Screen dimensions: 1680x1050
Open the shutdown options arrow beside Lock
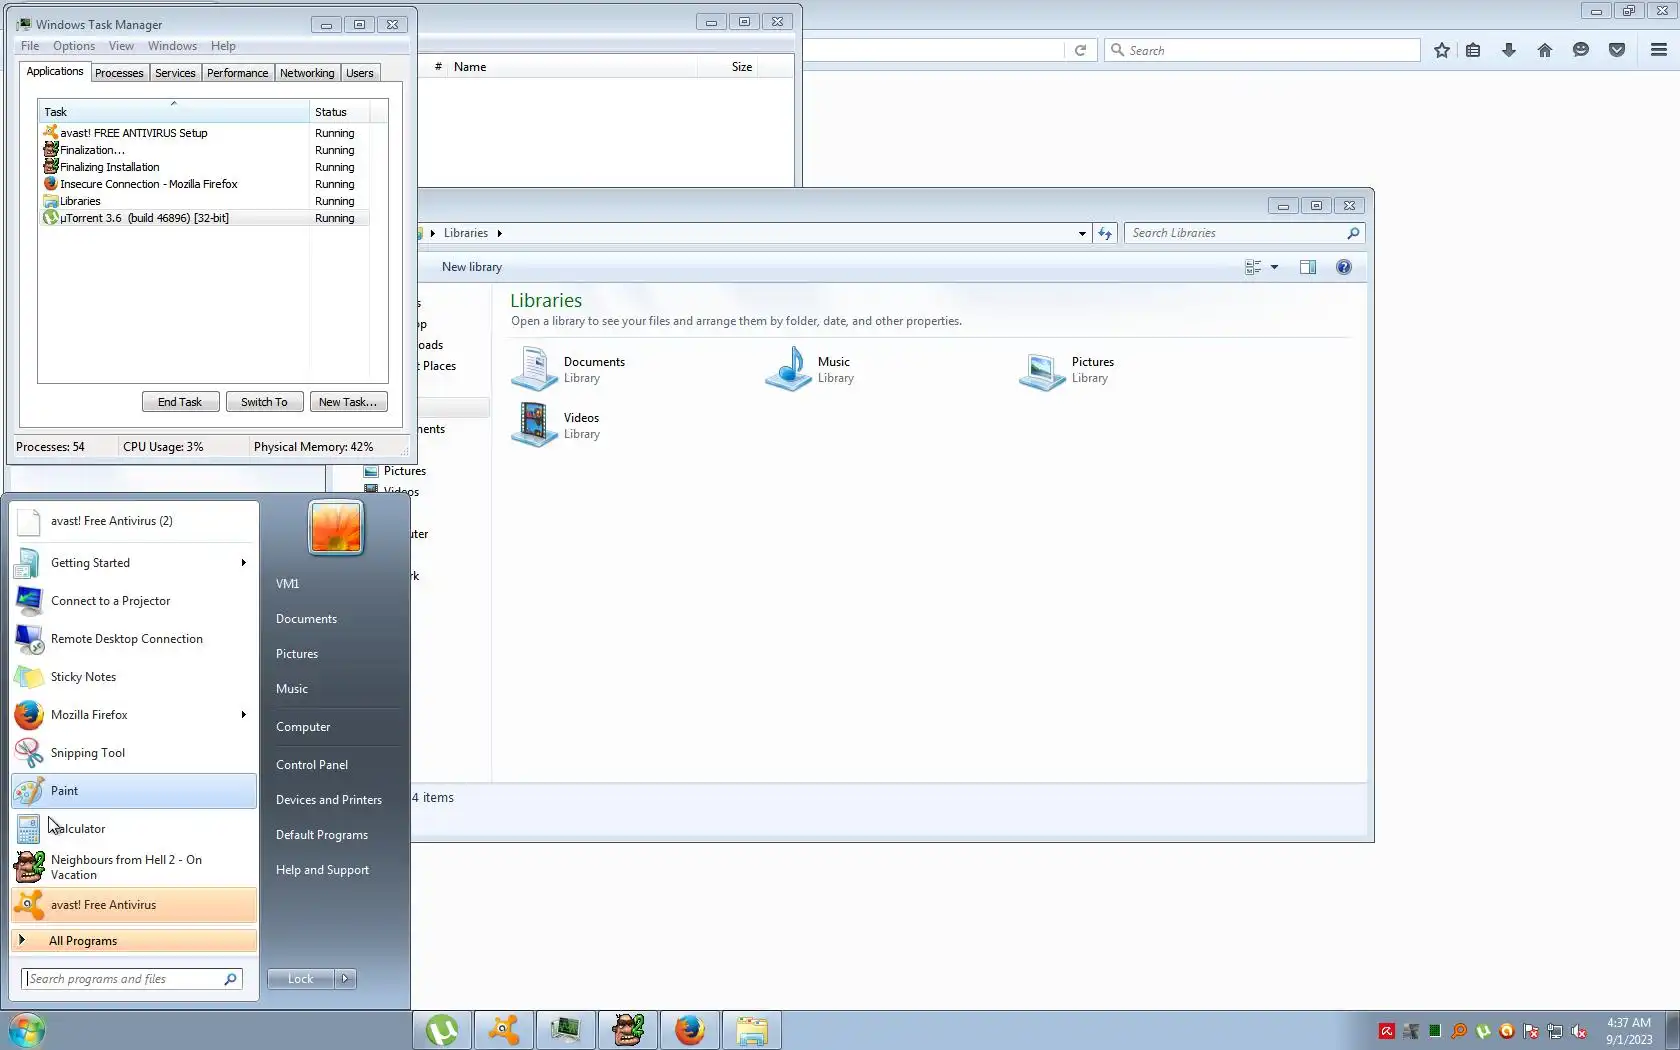(345, 979)
